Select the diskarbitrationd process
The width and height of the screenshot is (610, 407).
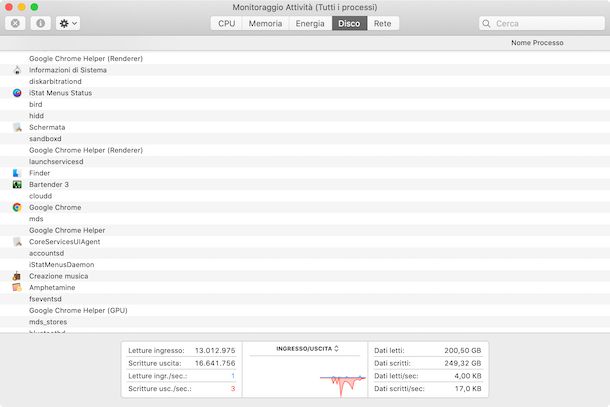(x=55, y=81)
